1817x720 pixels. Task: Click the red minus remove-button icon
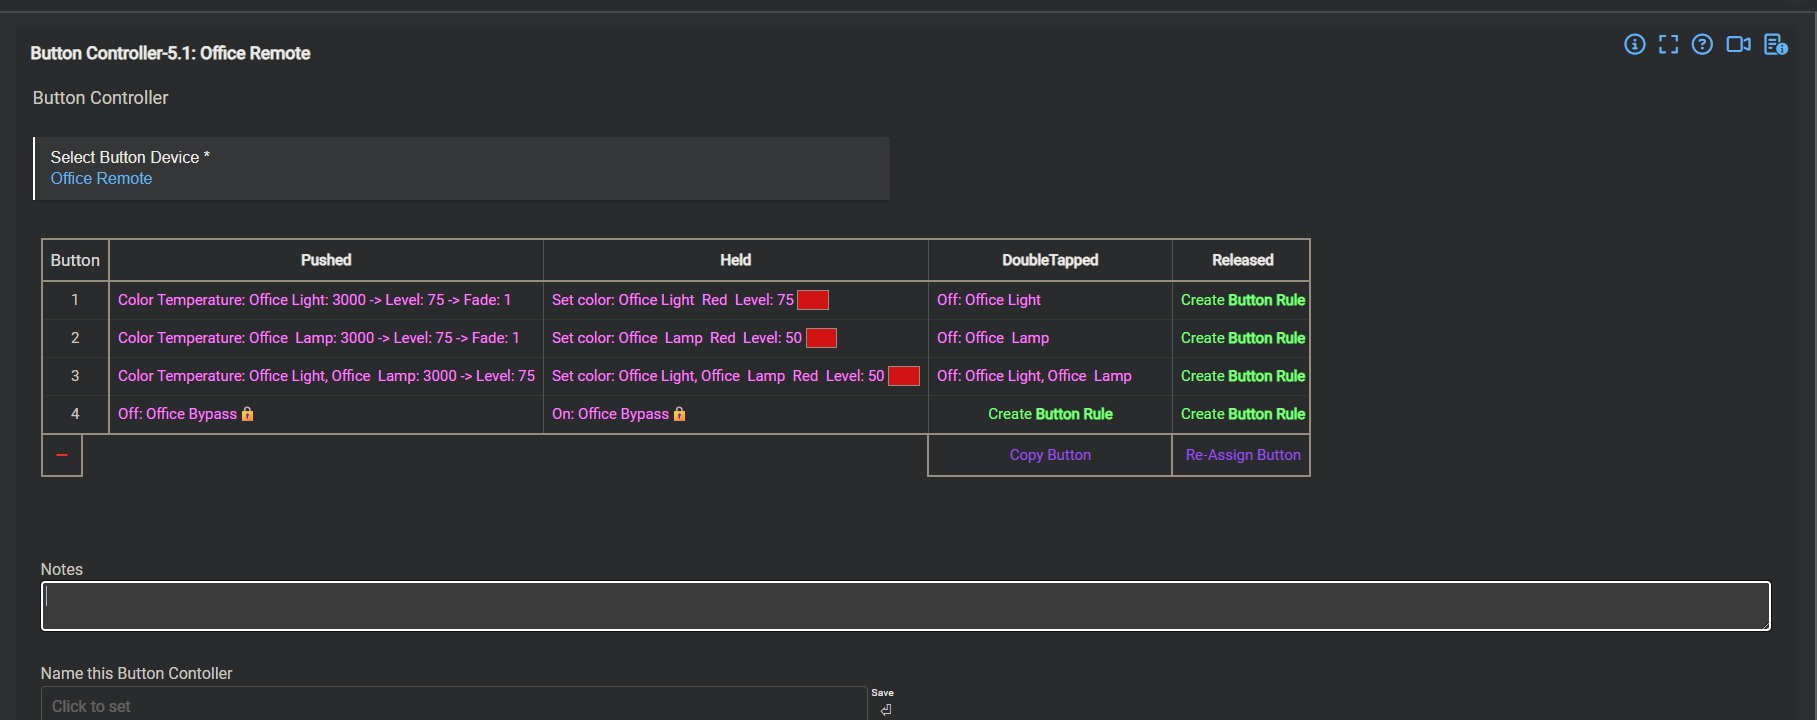click(x=62, y=455)
